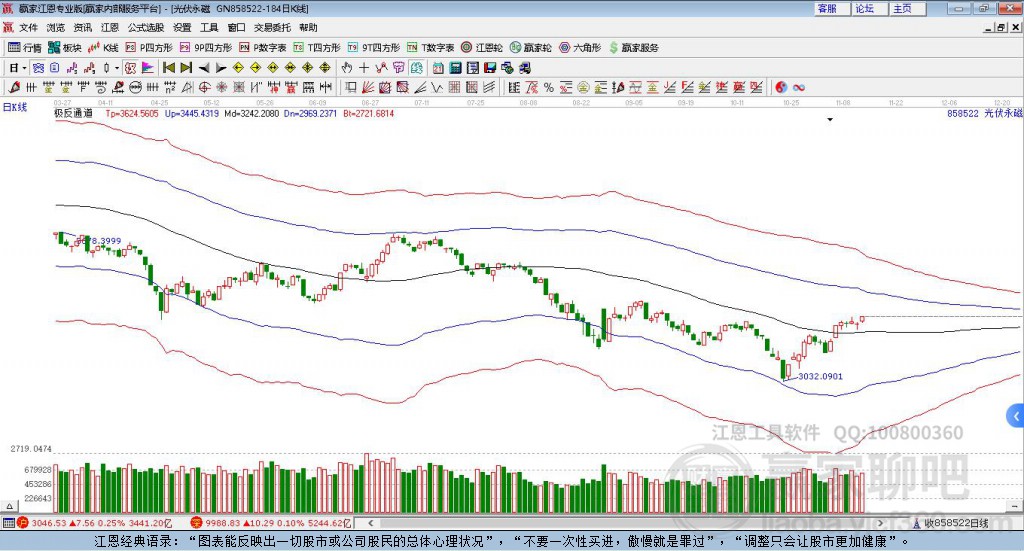Open the 板块 sector view
Image resolution: width=1024 pixels, height=551 pixels.
[x=65, y=47]
